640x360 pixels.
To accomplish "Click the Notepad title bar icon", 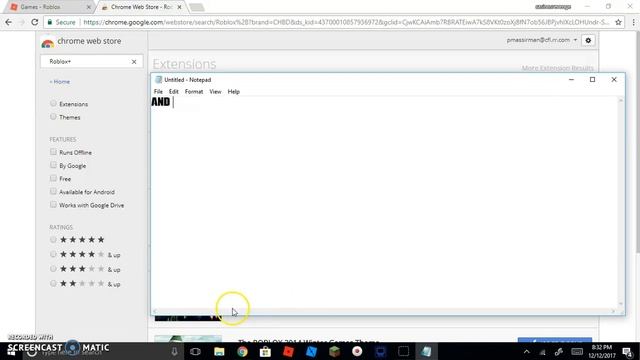I will [158, 80].
